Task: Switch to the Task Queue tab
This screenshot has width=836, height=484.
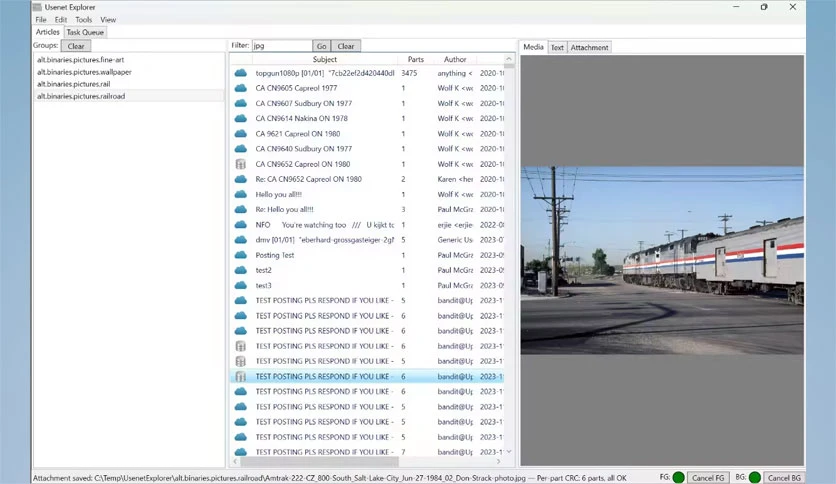Action: (x=85, y=32)
